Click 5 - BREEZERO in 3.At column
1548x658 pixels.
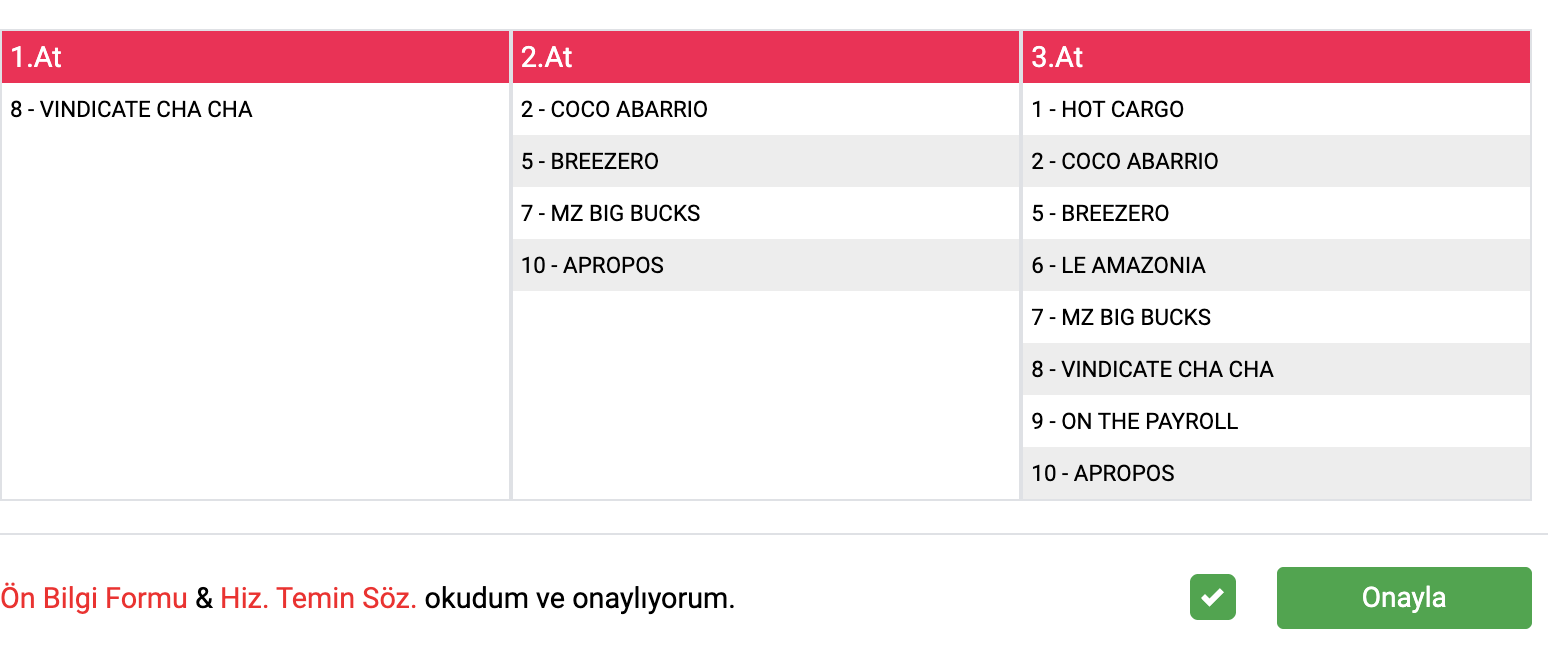tap(1100, 214)
